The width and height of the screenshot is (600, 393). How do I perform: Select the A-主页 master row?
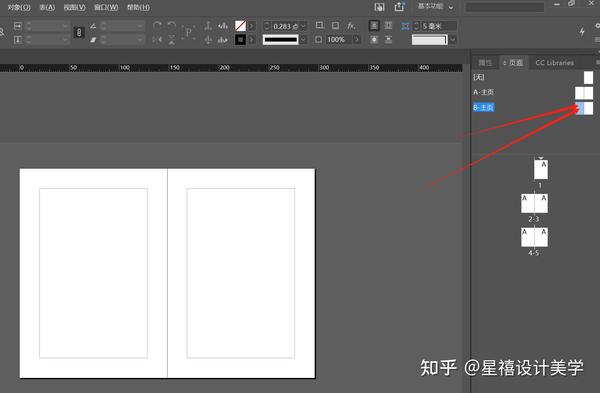pyautogui.click(x=533, y=92)
